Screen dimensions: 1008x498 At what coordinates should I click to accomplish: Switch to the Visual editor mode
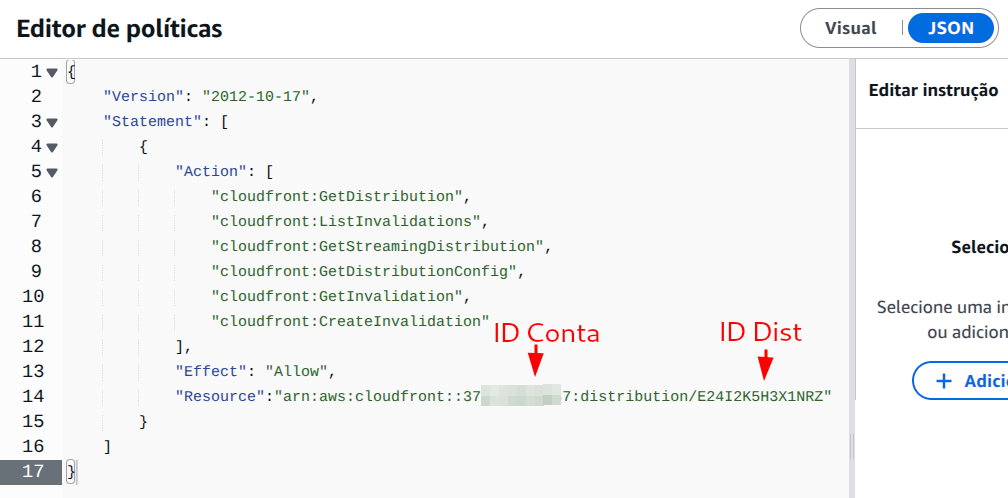point(850,28)
